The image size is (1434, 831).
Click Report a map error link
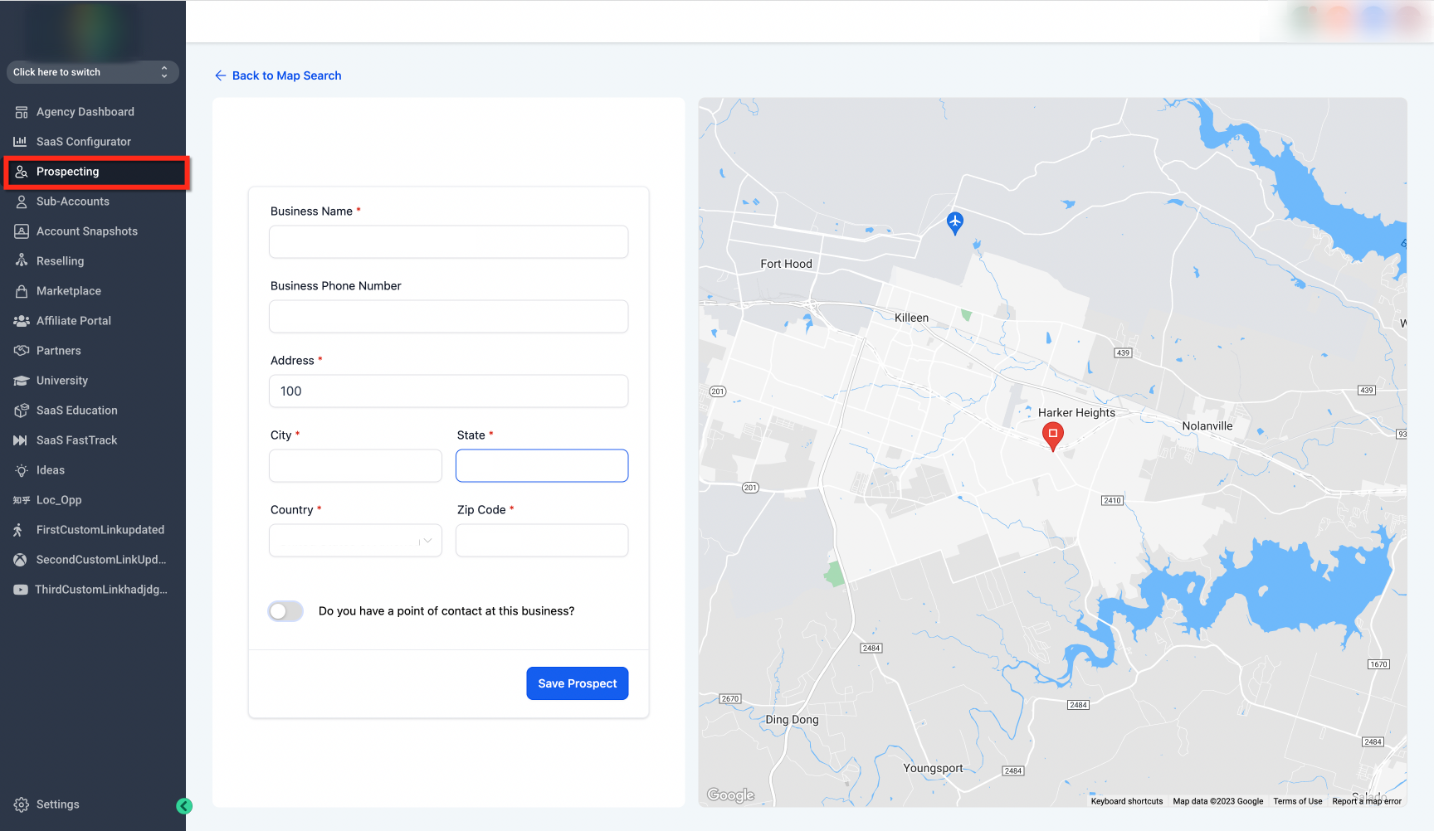coord(1367,801)
